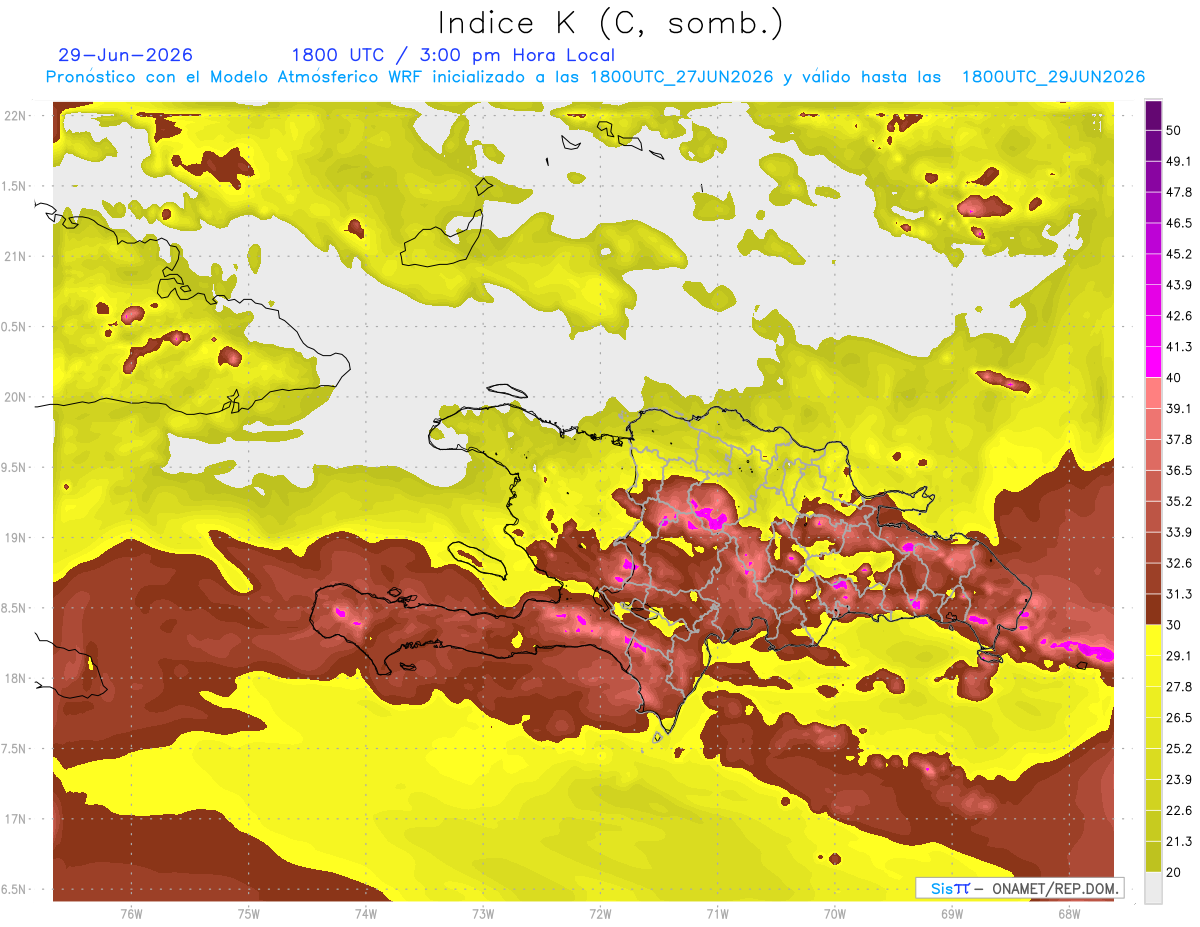Pick the olive colorbar segment between 20 and 21.3
Viewport: 1200px width, 927px height.
(1153, 856)
